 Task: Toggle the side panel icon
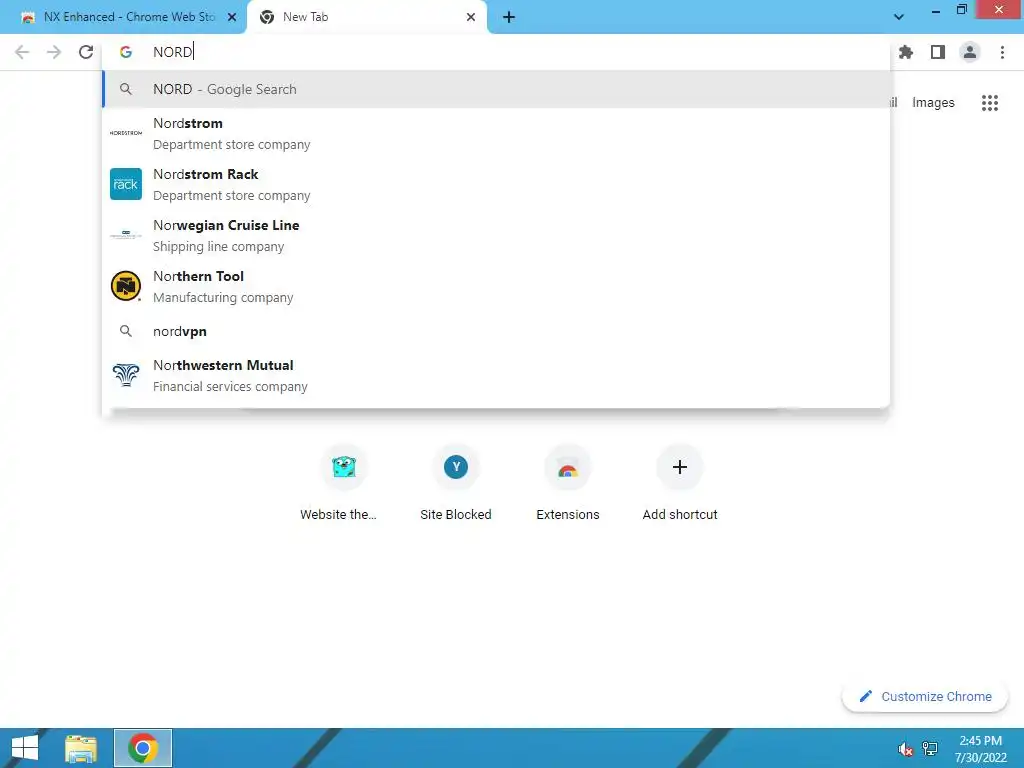click(x=938, y=52)
